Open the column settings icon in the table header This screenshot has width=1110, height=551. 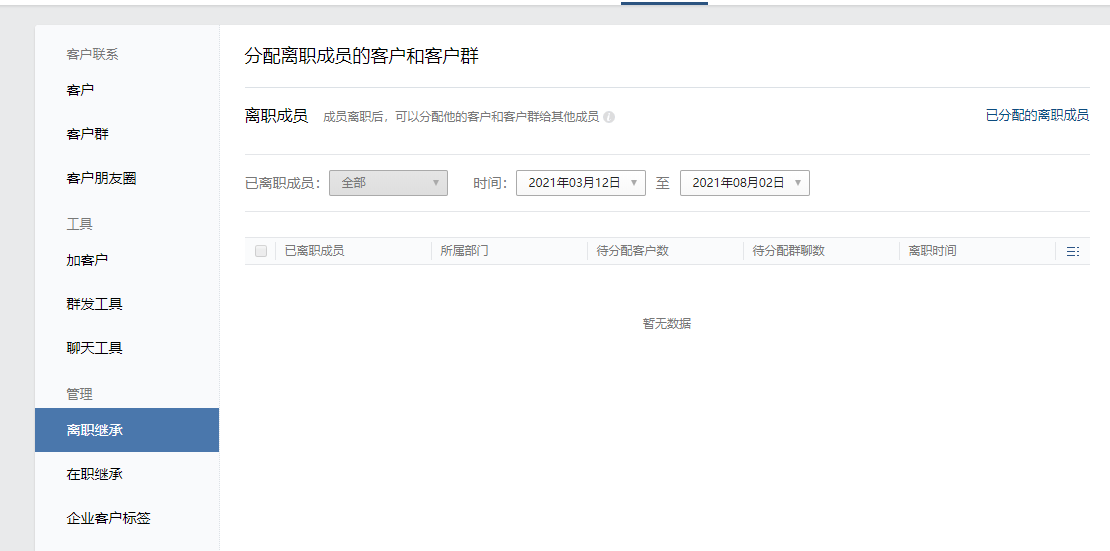(x=1072, y=252)
